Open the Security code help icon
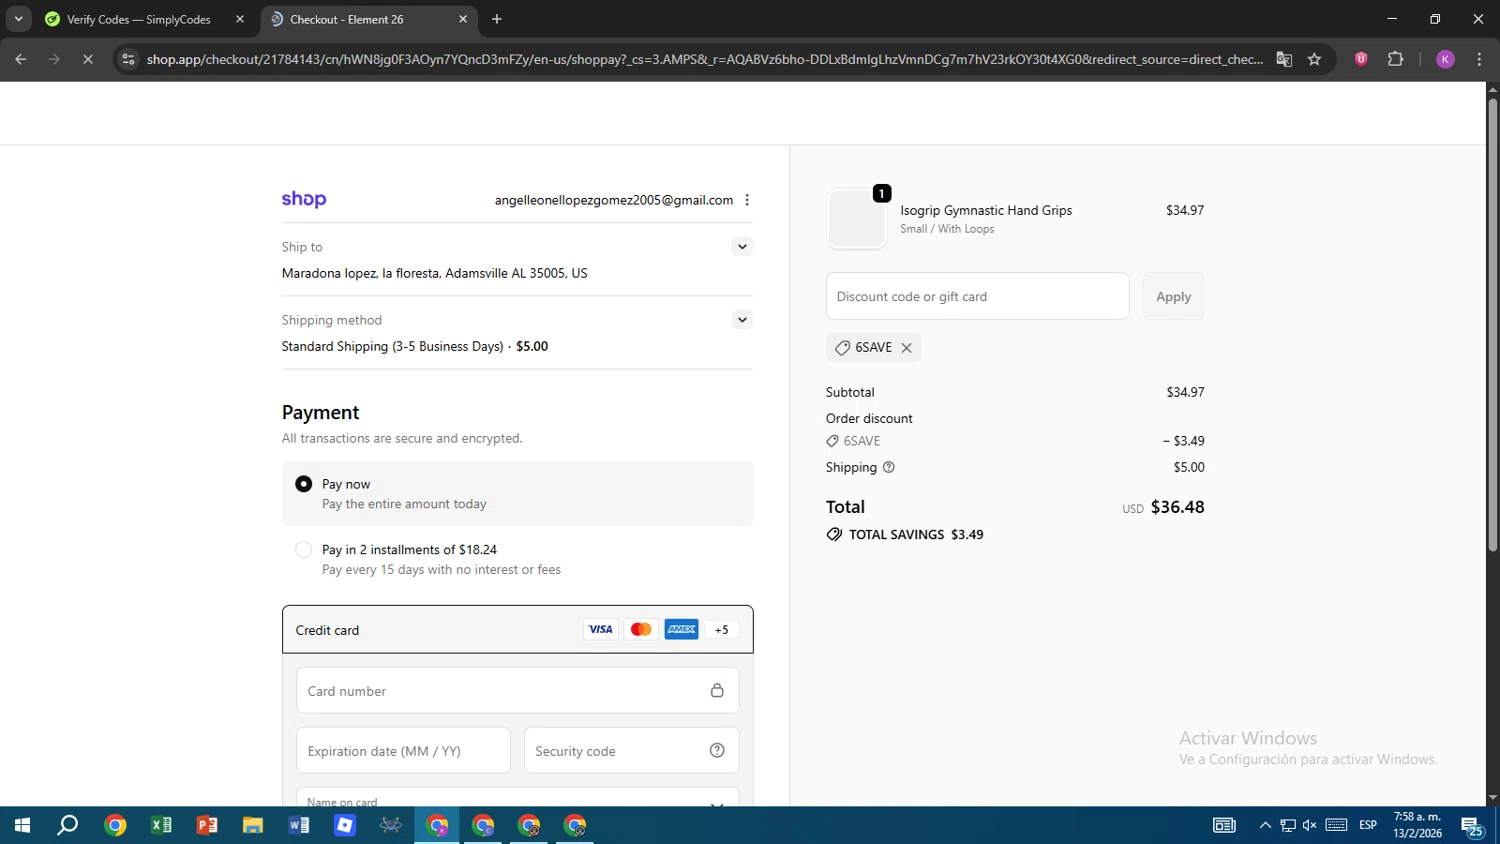1500x844 pixels. (717, 750)
